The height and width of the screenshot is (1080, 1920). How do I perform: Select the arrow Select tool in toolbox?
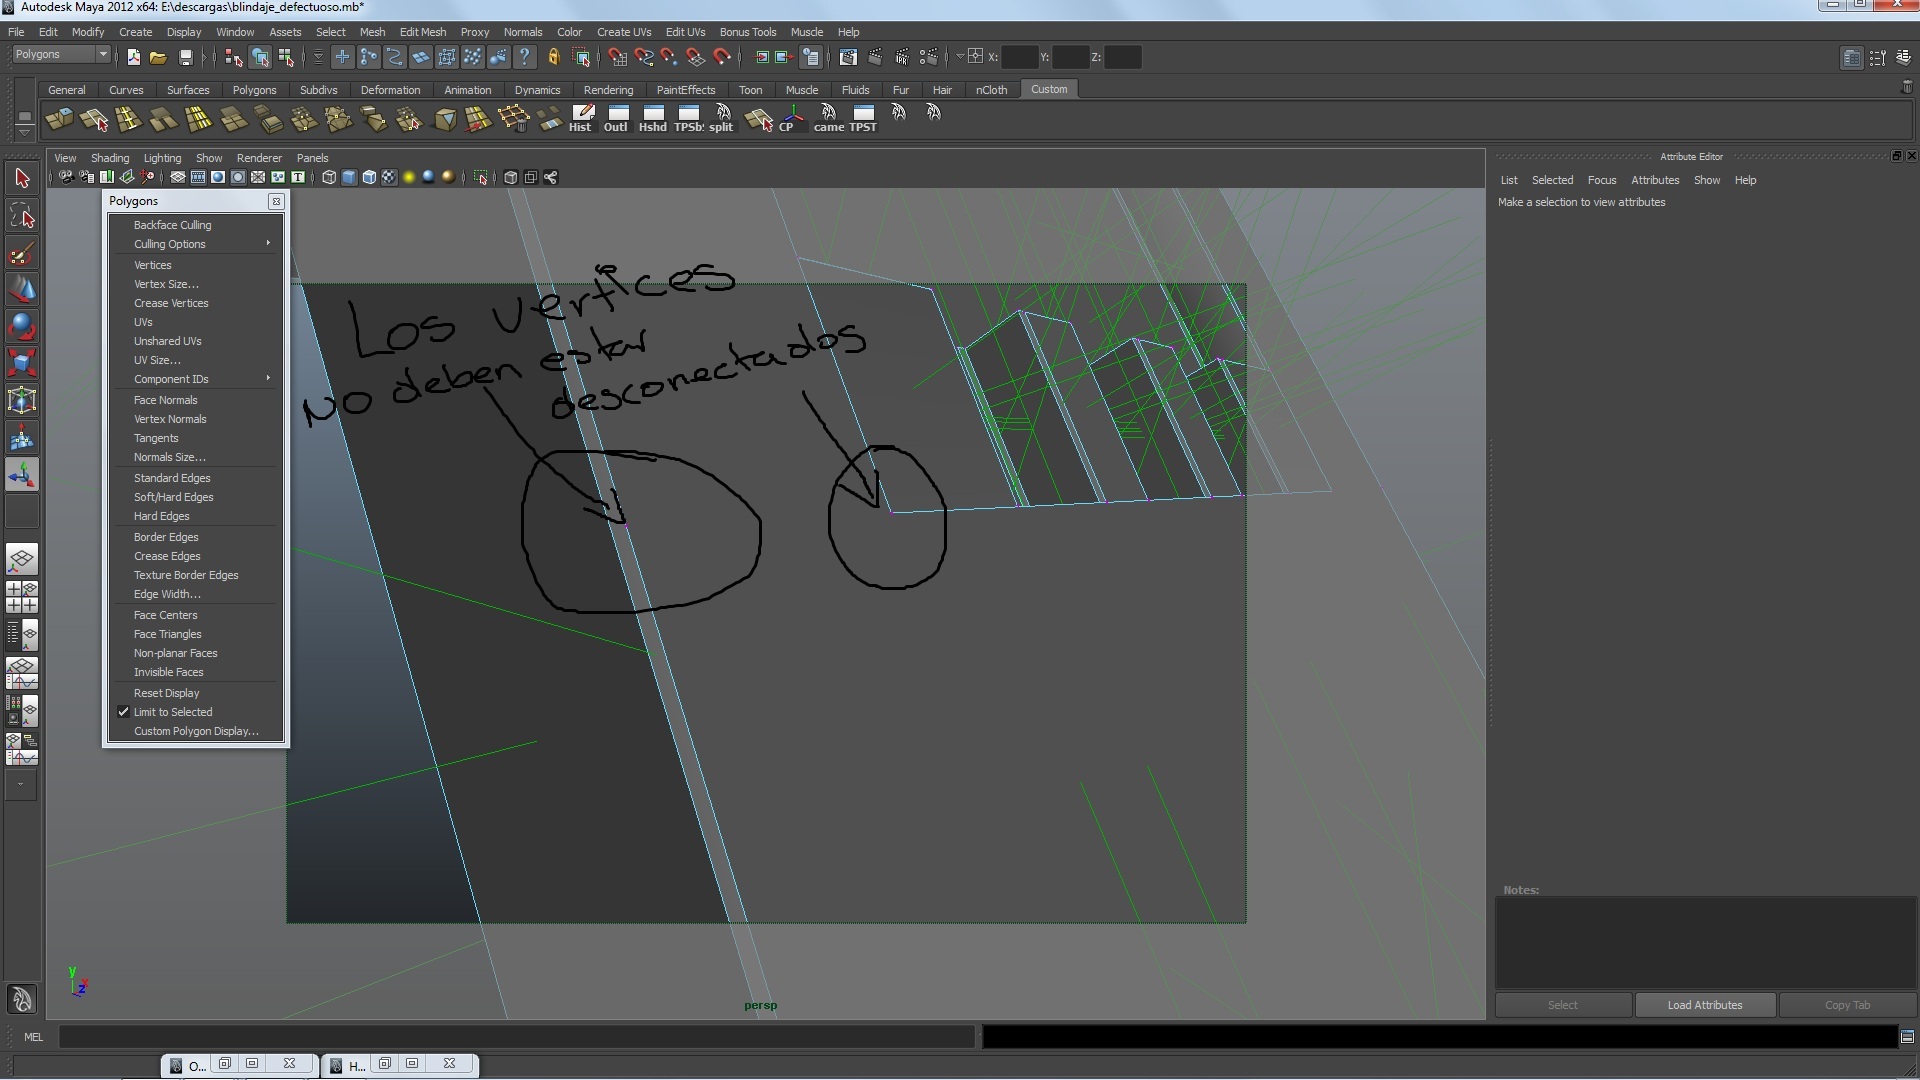pos(22,179)
